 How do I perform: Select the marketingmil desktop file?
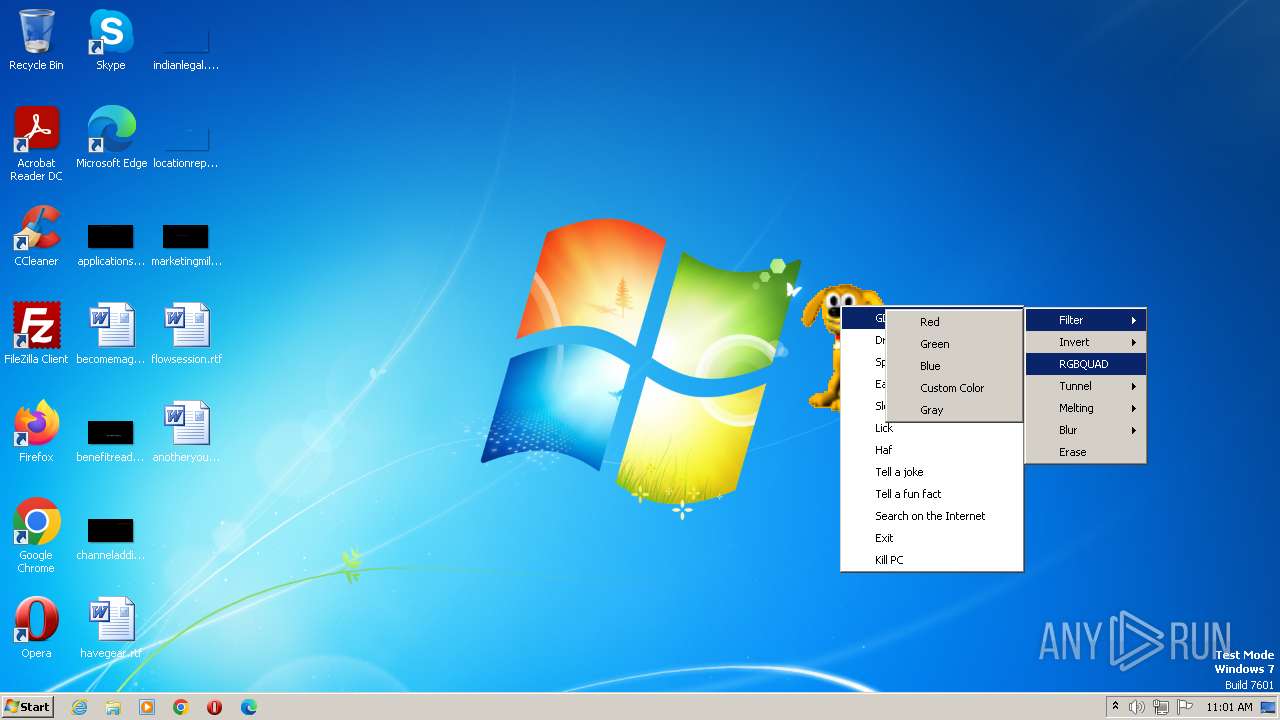[x=186, y=244]
